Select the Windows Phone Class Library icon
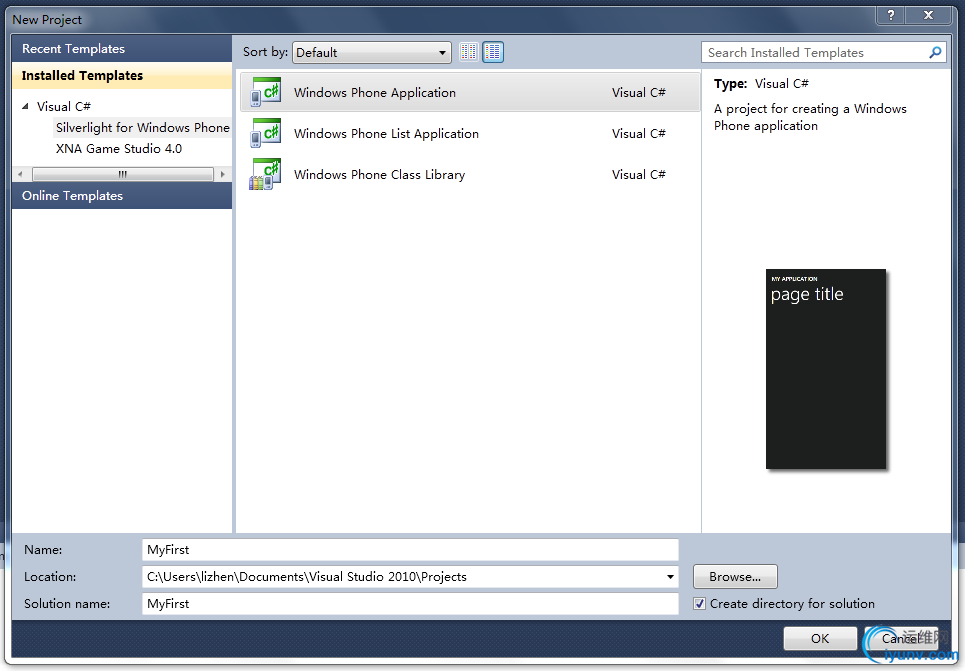The image size is (965, 671). pos(266,175)
